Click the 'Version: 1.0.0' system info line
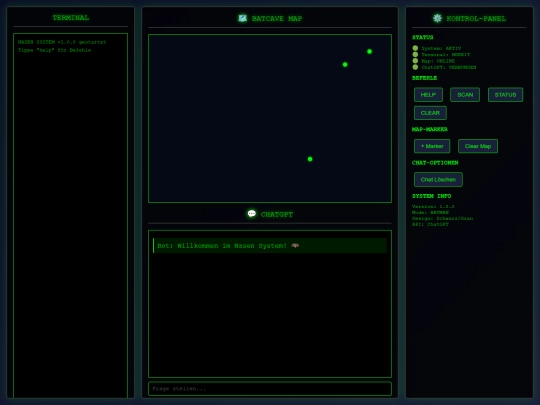This screenshot has width=540, height=405. [x=433, y=206]
